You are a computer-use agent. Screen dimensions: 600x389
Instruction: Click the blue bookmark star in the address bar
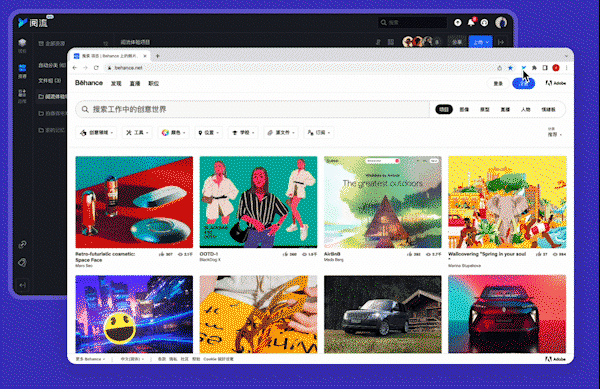(x=510, y=68)
